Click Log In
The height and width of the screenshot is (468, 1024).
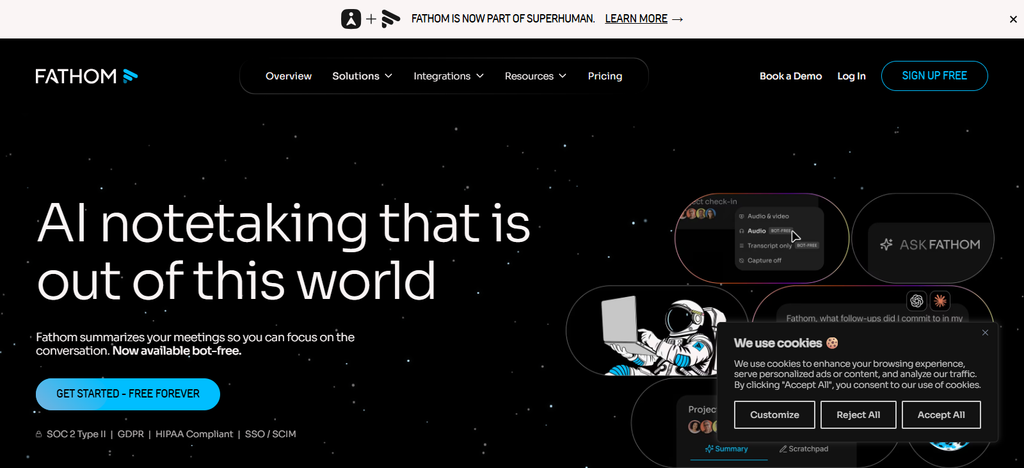[852, 76]
